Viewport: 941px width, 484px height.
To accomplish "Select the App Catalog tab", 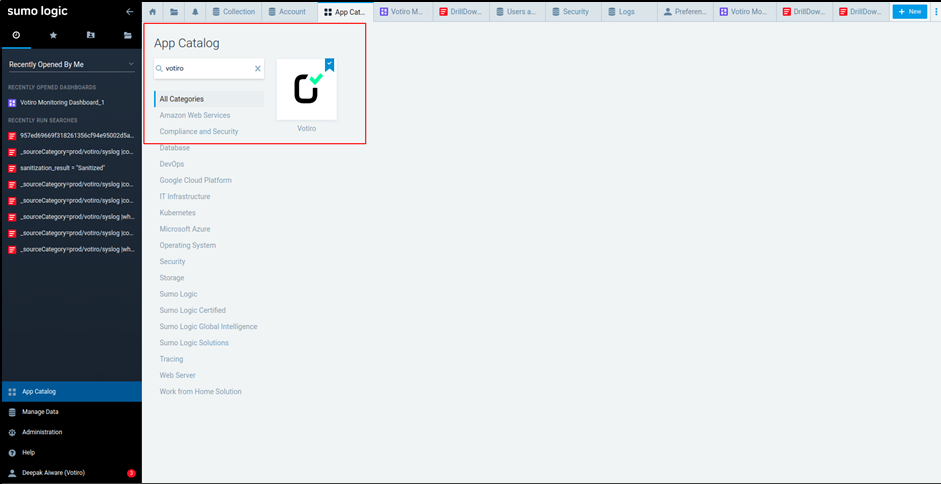I will [x=345, y=11].
